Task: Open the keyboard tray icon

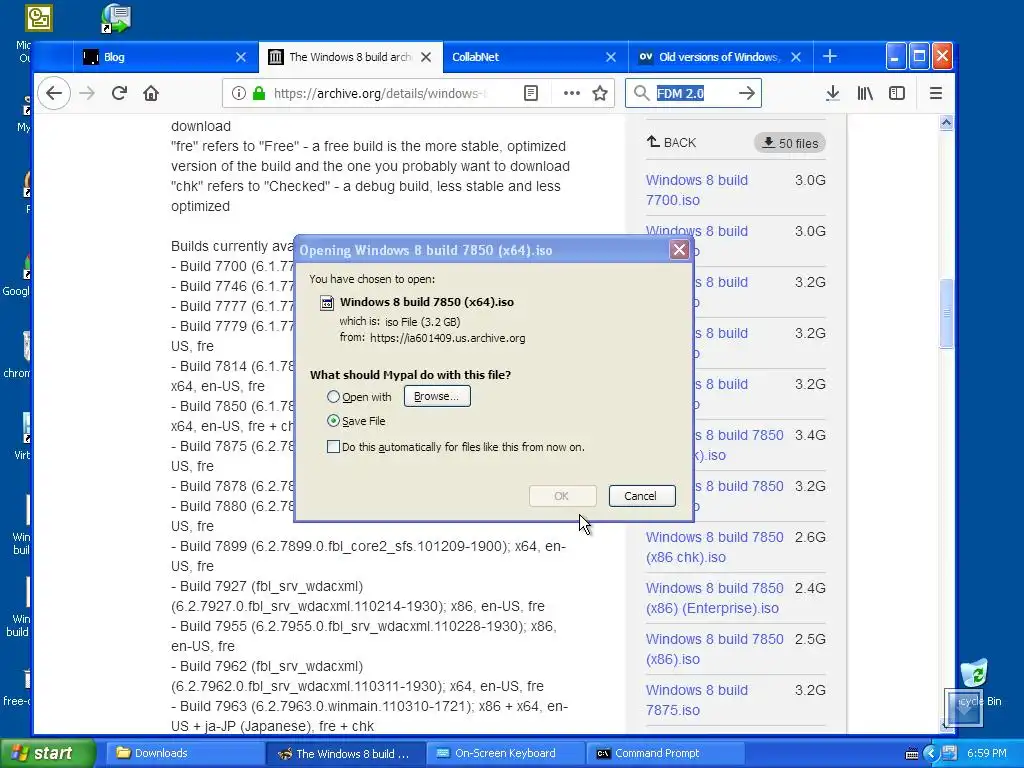Action: pyautogui.click(x=912, y=754)
